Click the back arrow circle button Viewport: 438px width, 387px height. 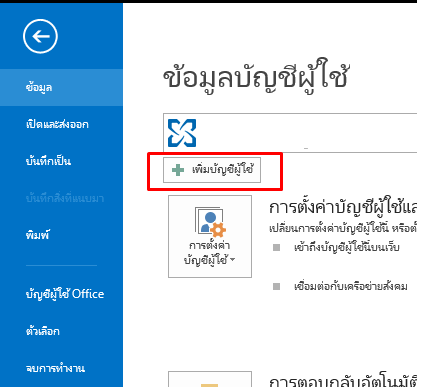(40, 36)
